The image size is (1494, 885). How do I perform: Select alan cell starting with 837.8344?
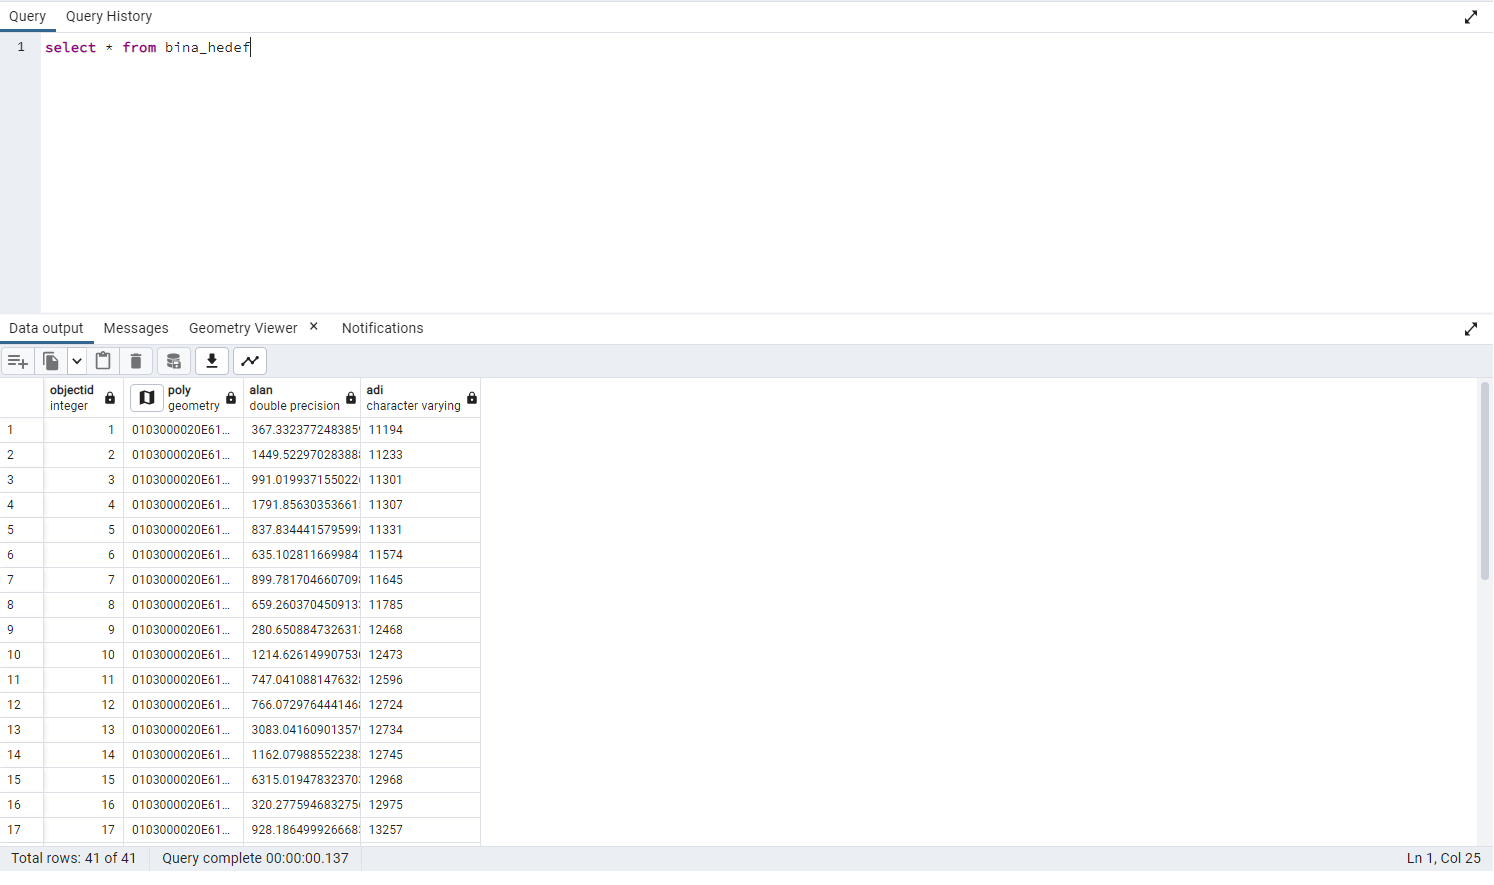pos(302,530)
